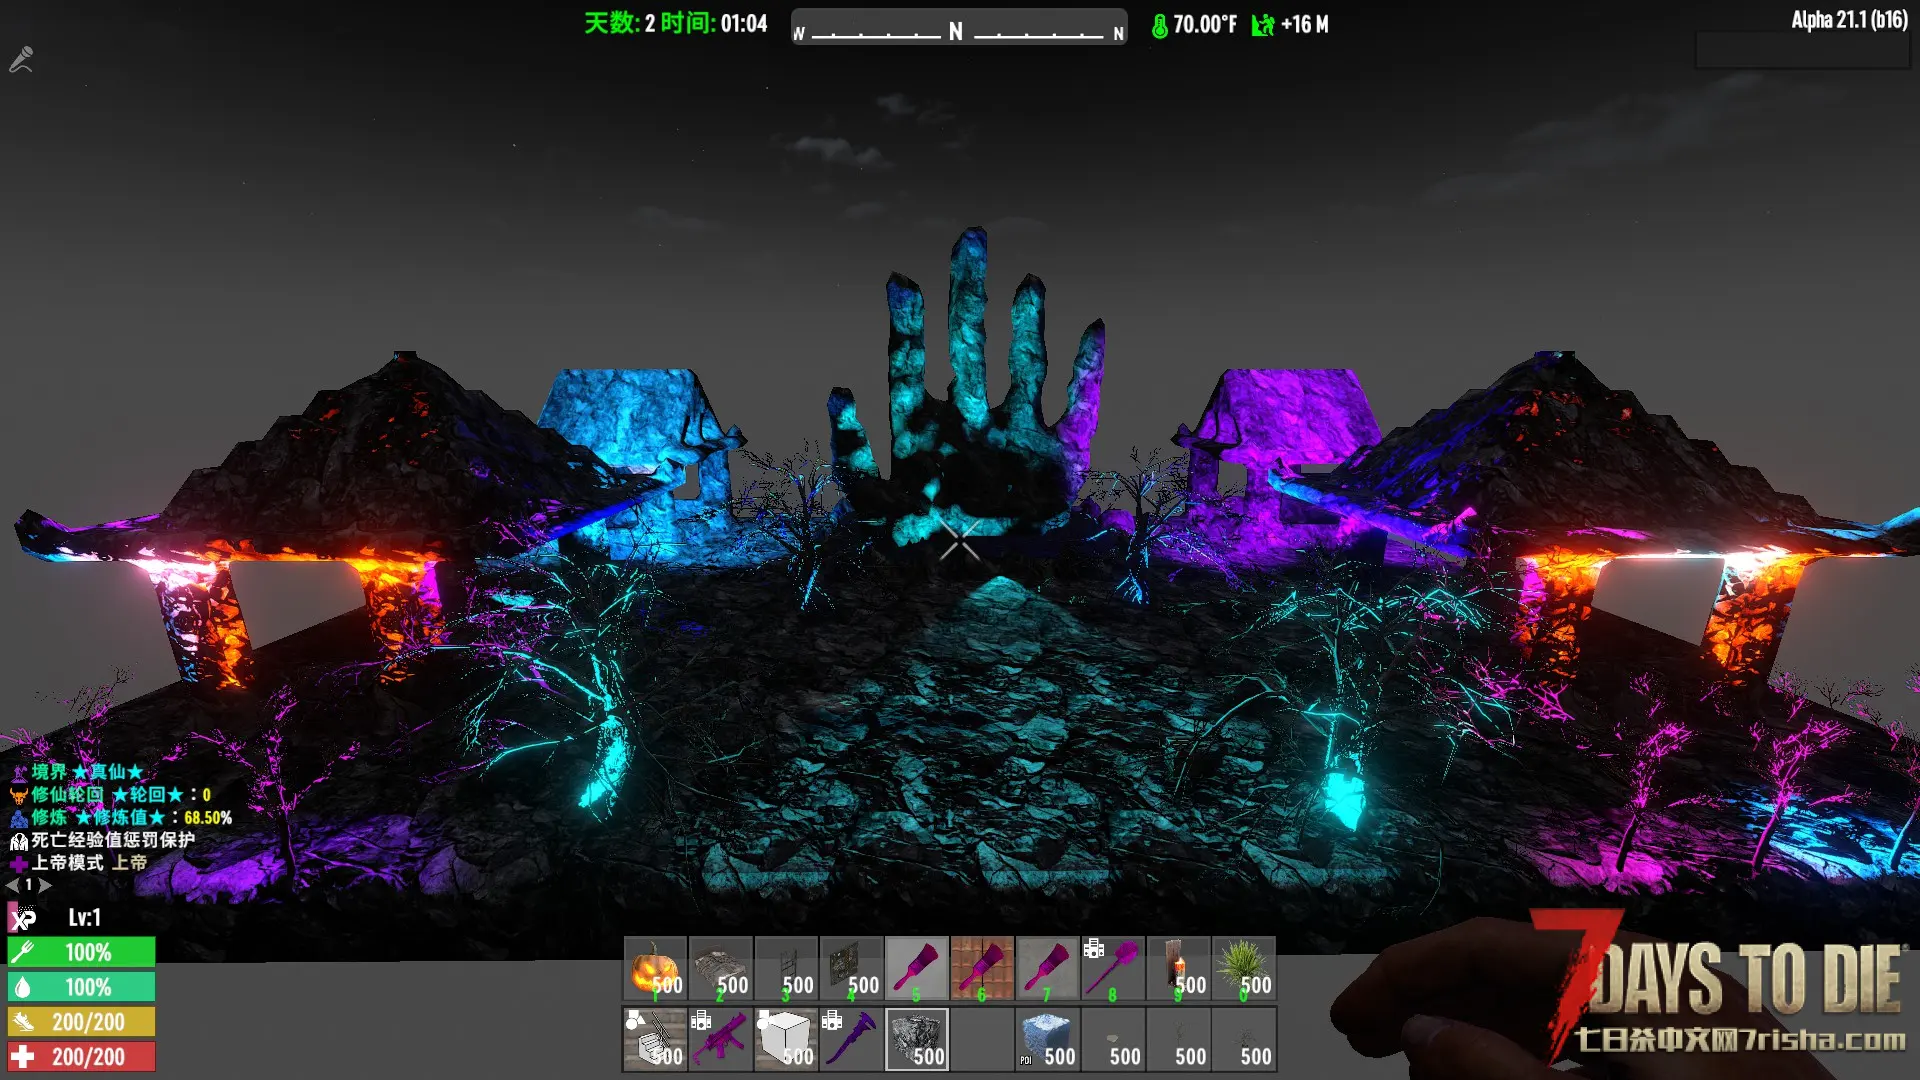
Task: Select the purple wrench tool
Action: coord(851,1039)
